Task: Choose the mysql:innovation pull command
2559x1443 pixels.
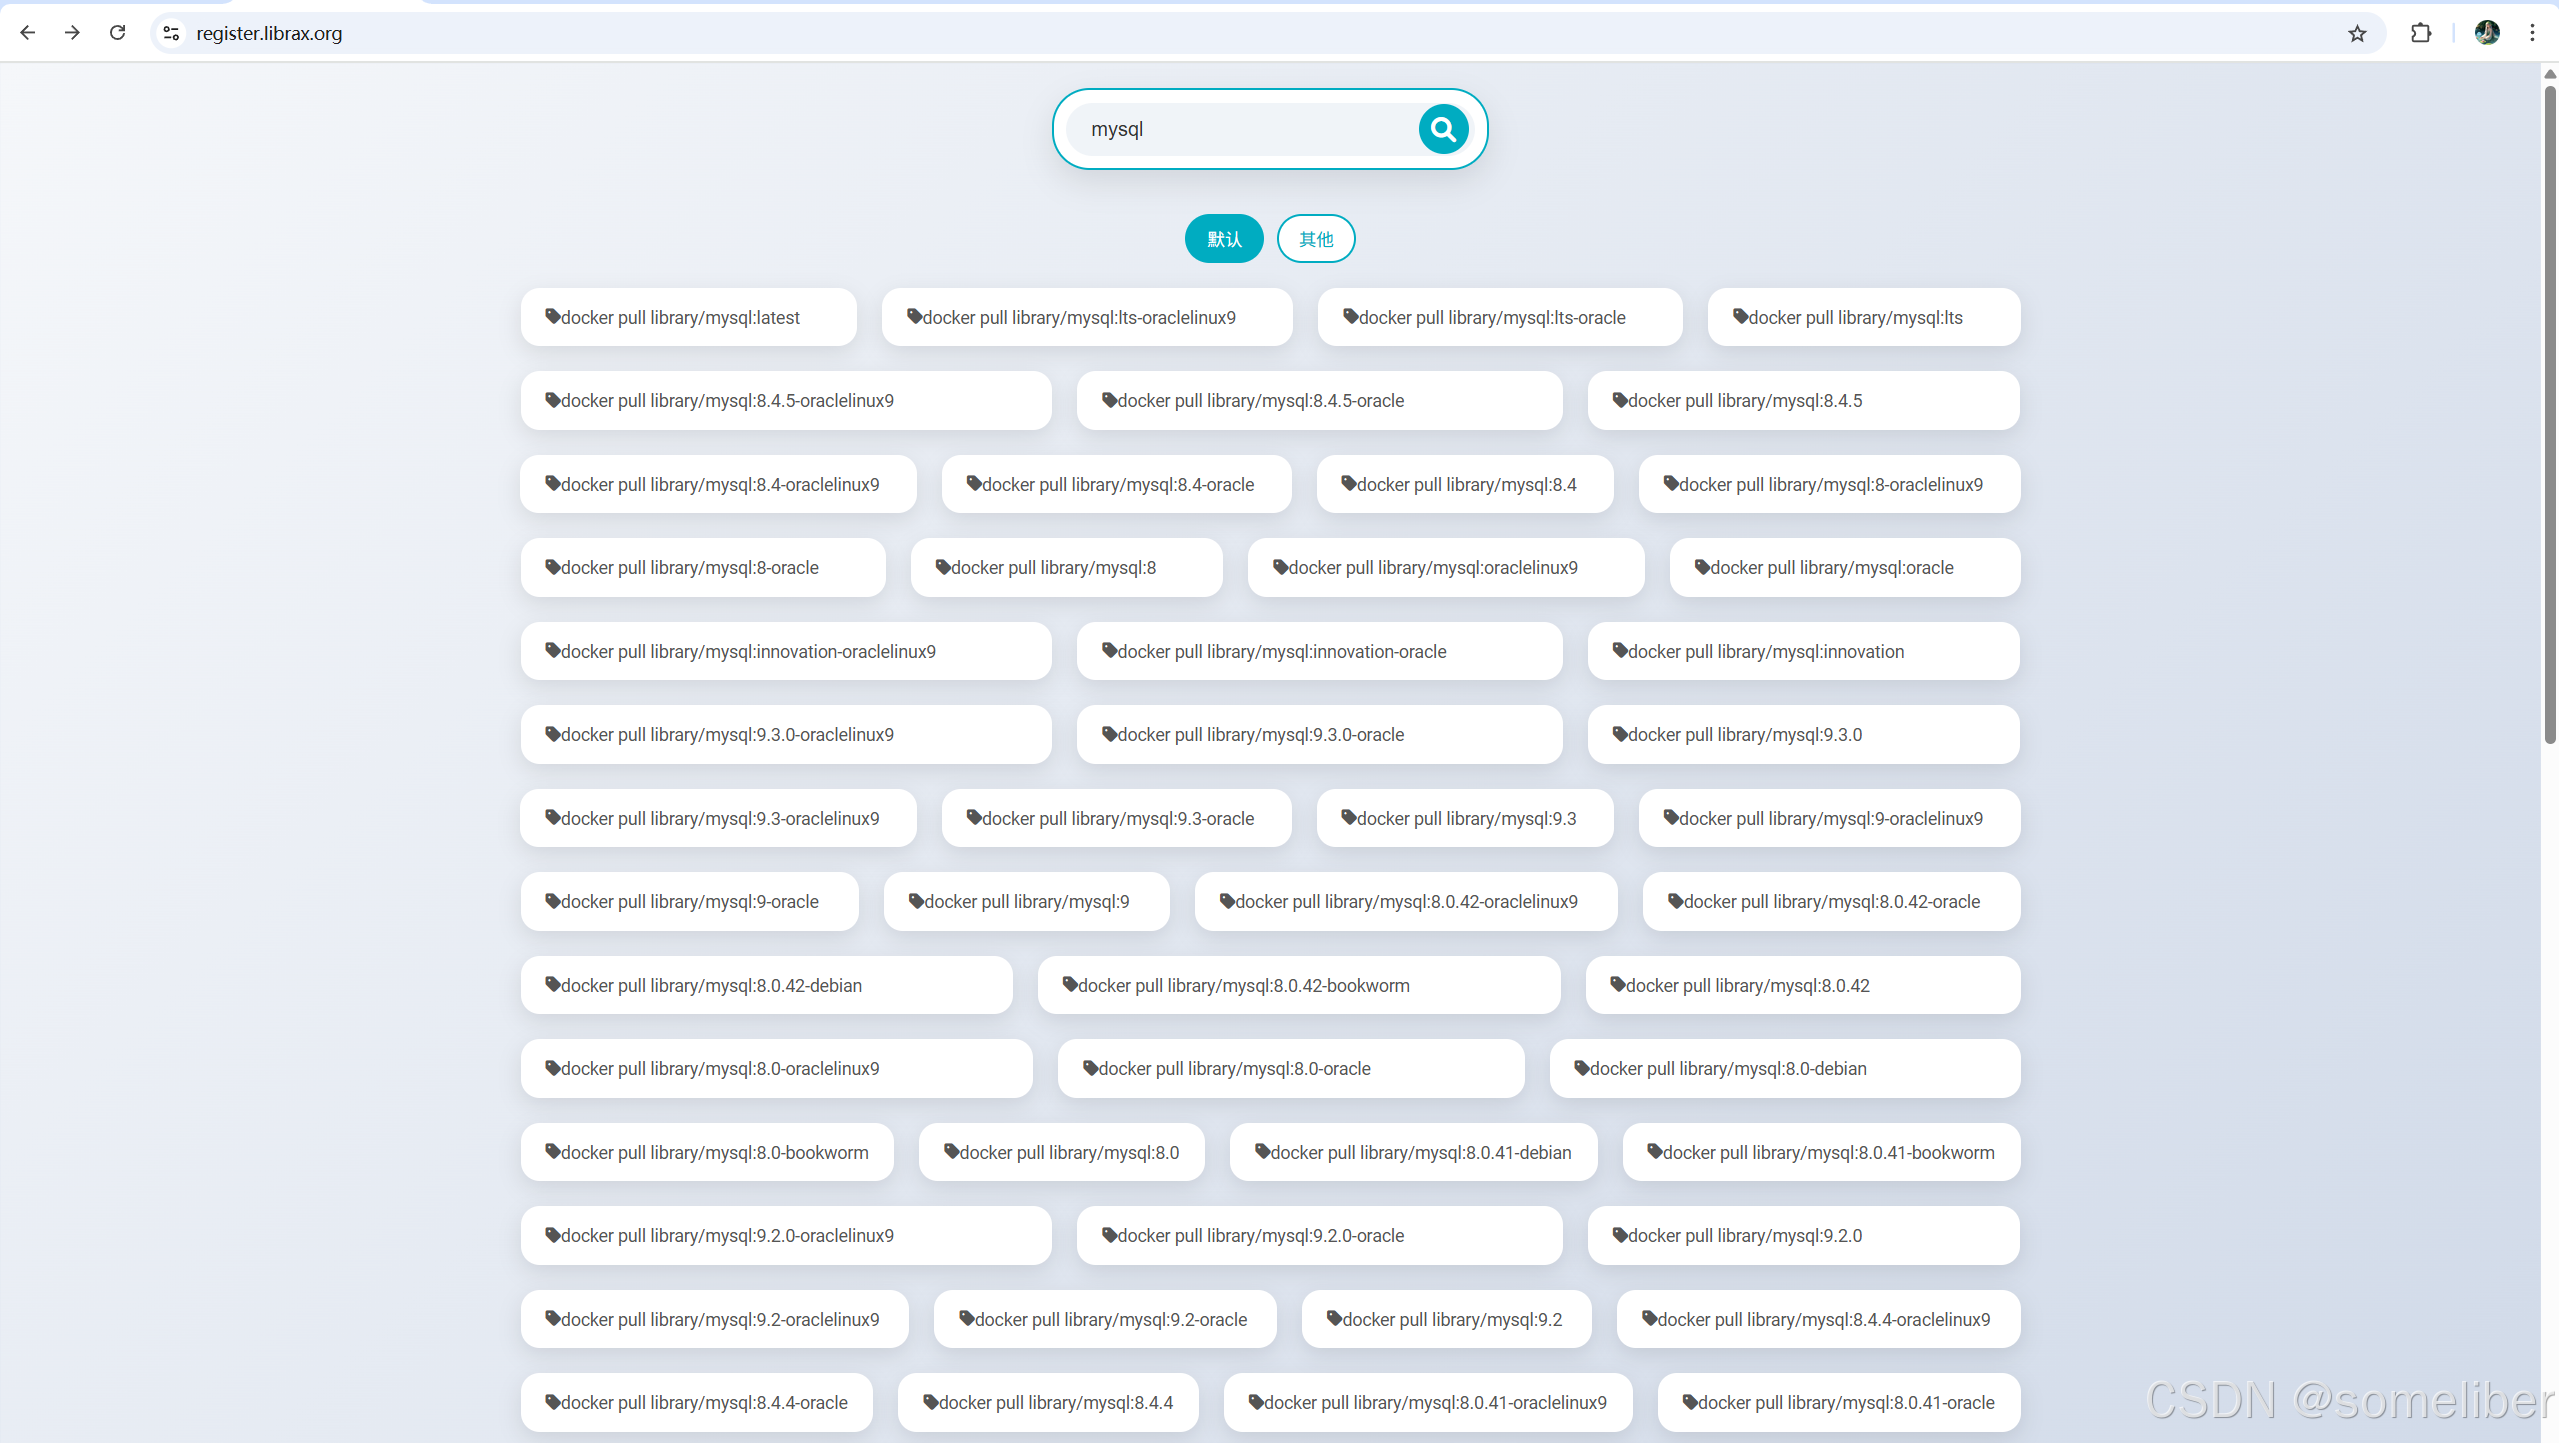Action: [x=1802, y=652]
